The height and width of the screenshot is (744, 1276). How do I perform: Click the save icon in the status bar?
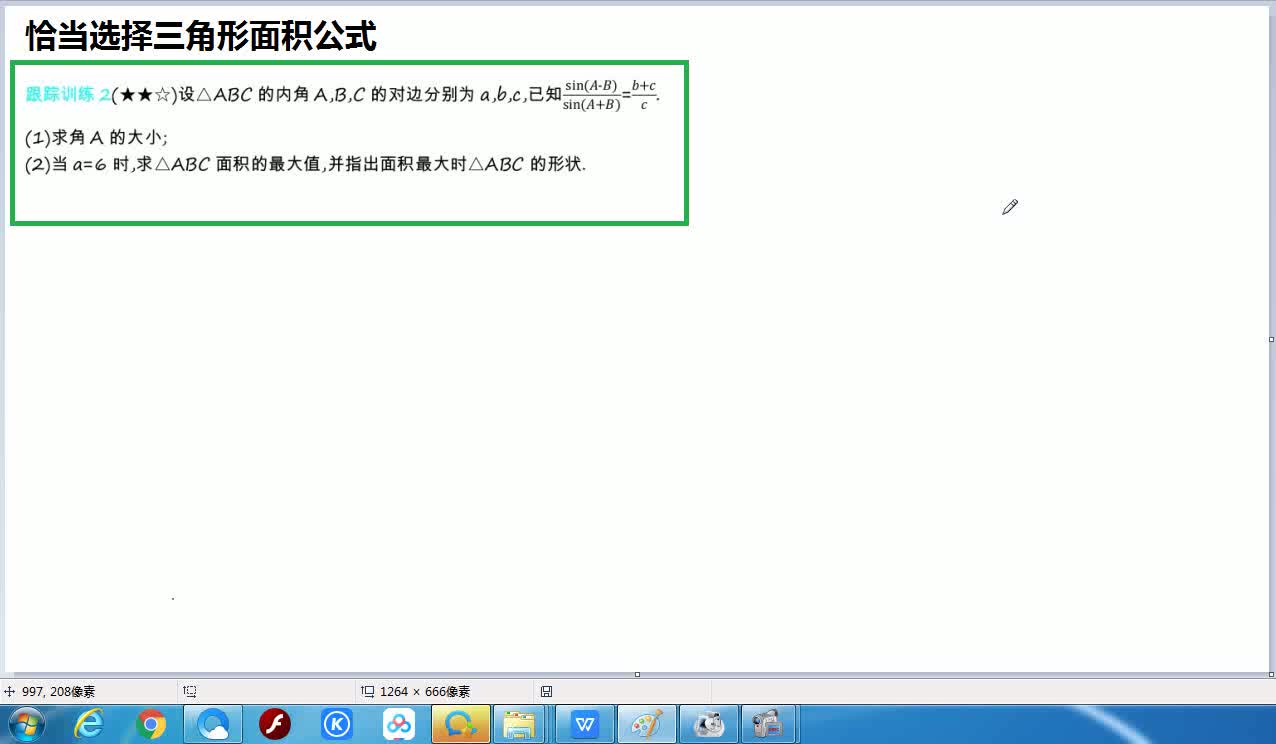(x=545, y=691)
